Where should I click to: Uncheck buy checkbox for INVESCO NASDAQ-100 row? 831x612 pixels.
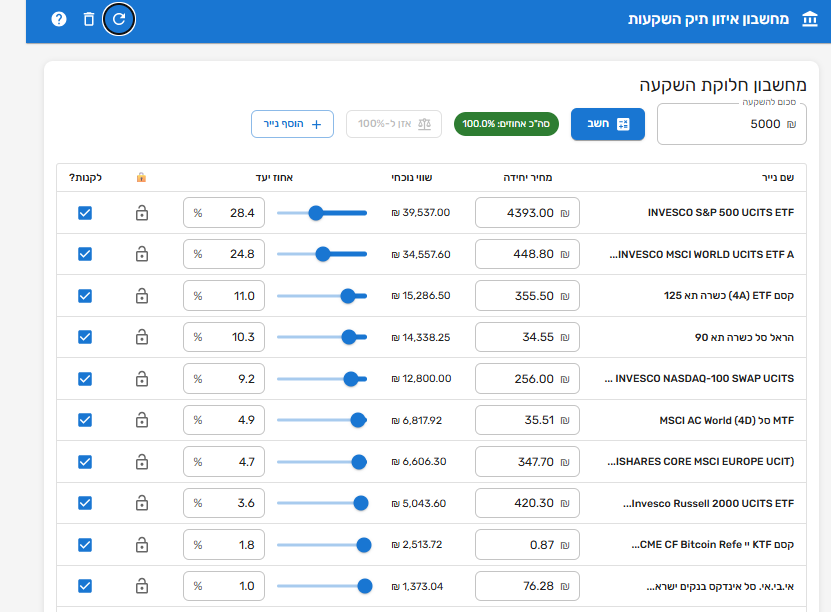tap(85, 379)
